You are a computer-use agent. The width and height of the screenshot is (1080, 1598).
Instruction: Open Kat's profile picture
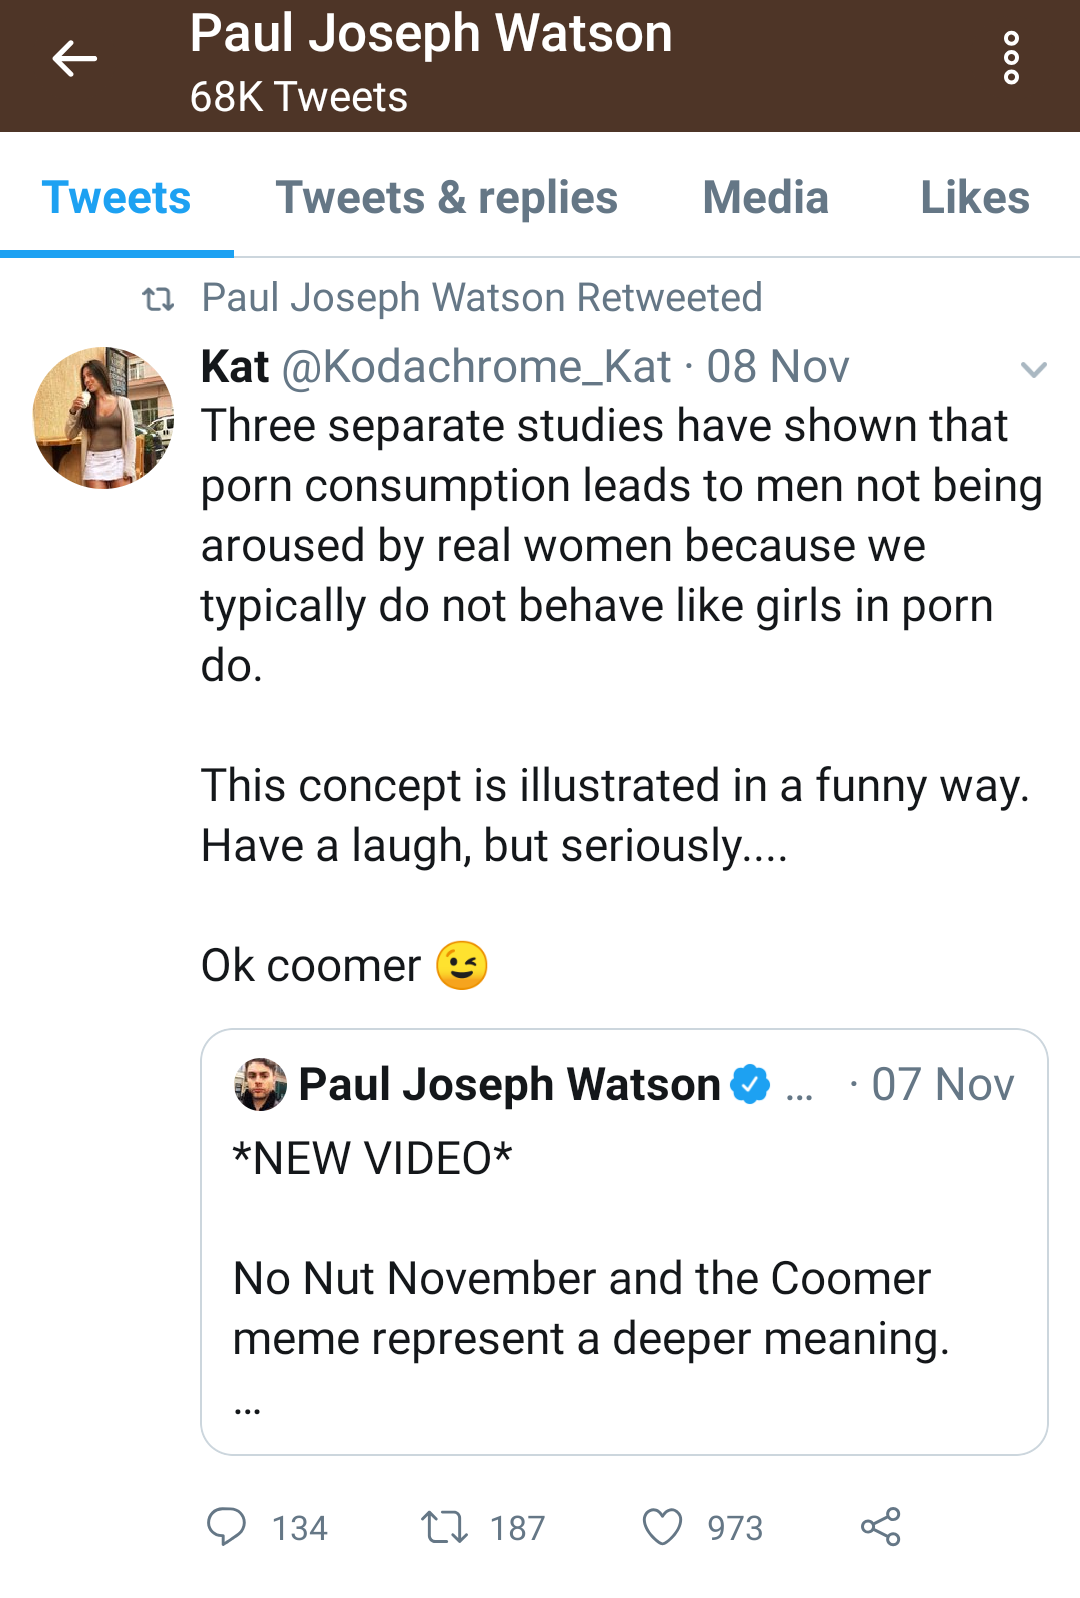coord(103,418)
